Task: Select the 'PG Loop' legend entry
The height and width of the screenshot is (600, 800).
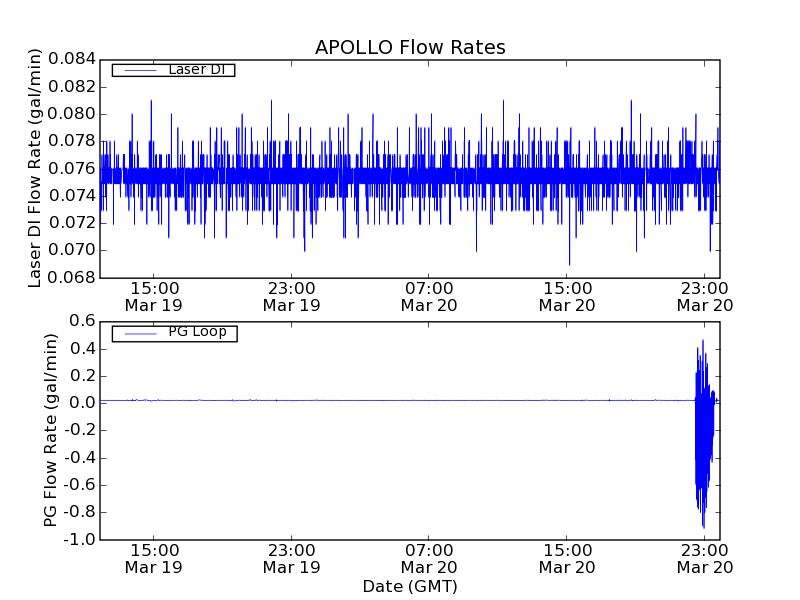Action: point(174,333)
